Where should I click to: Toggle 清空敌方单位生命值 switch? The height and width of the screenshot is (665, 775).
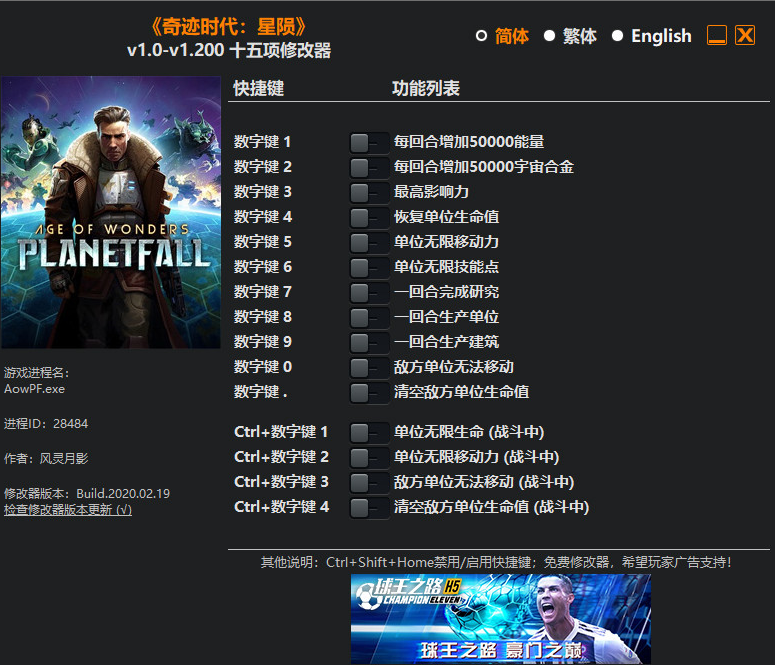point(369,394)
